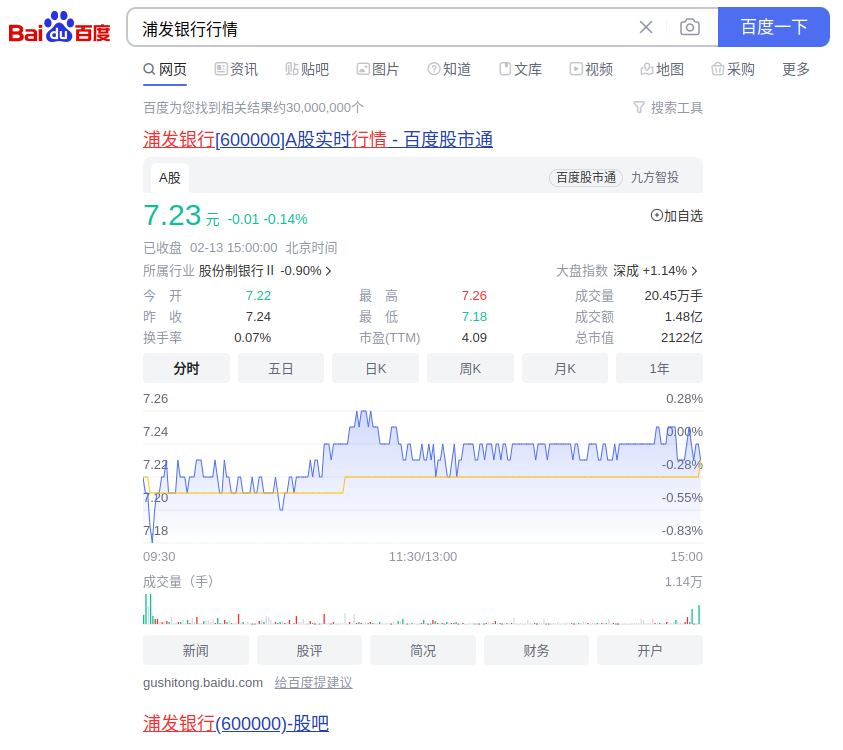
Task: Open the 给百度提建议 link
Action: [313, 683]
